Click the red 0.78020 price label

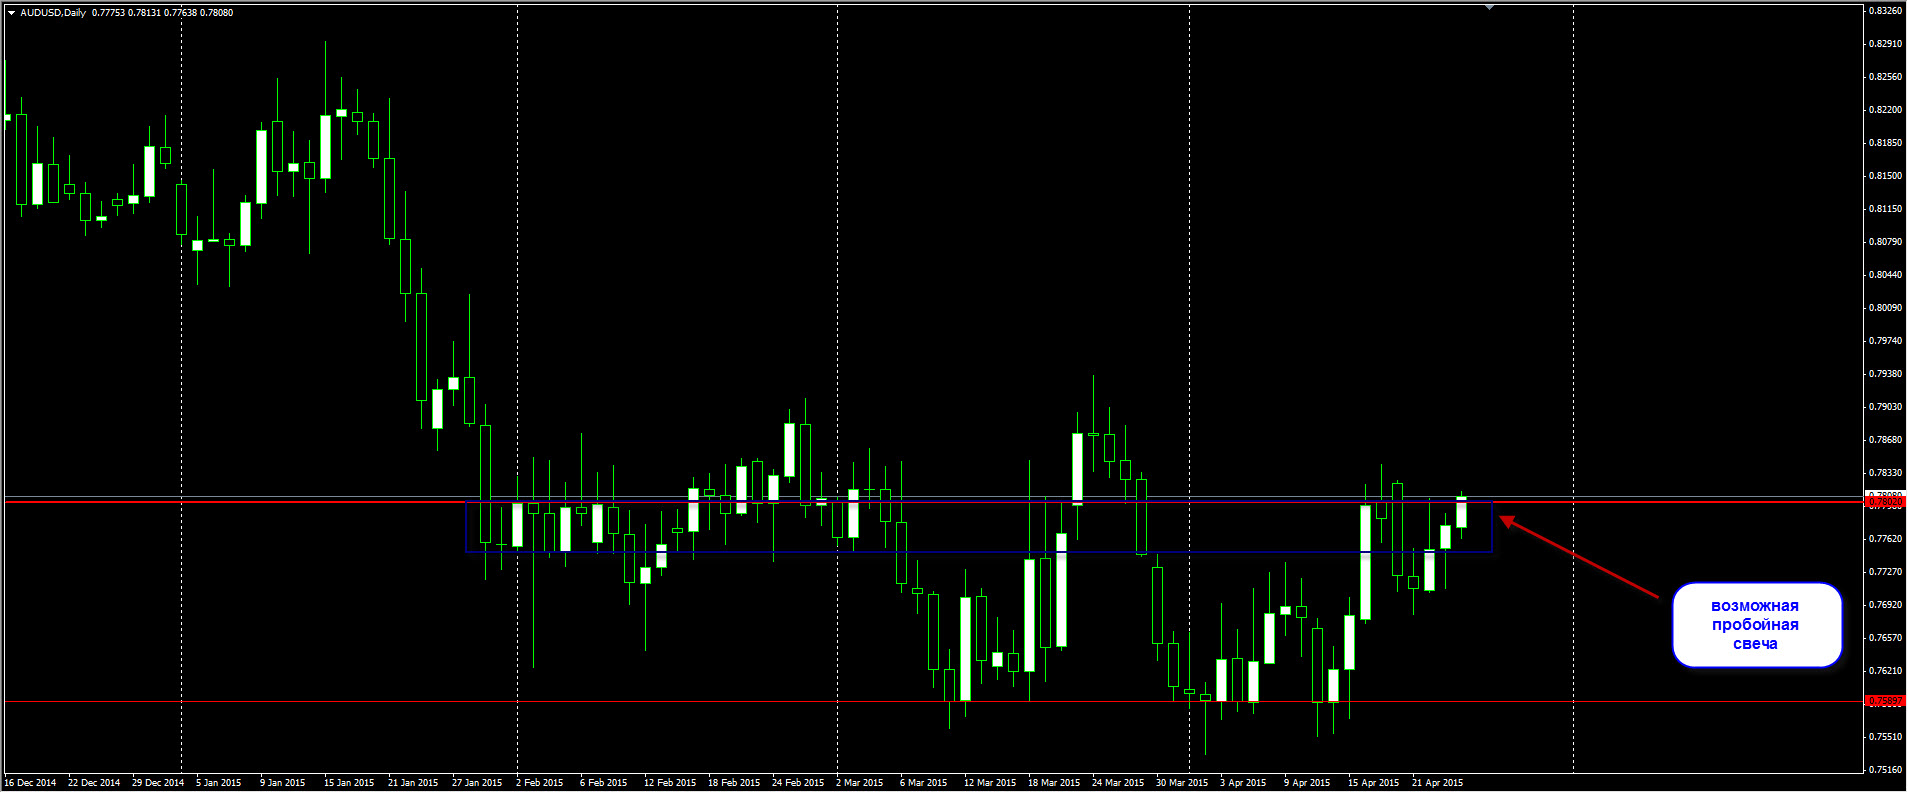[1885, 504]
